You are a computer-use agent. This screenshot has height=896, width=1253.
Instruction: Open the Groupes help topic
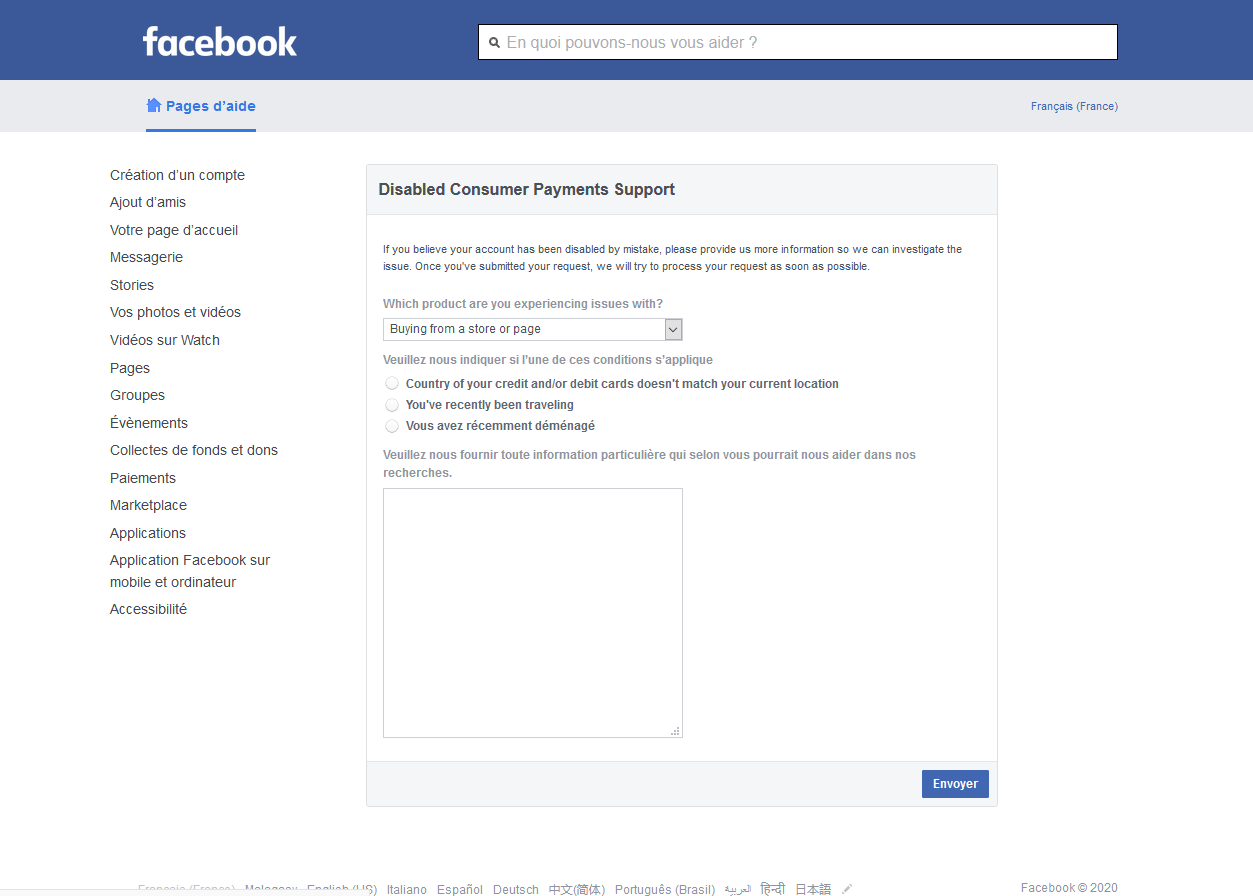[137, 395]
